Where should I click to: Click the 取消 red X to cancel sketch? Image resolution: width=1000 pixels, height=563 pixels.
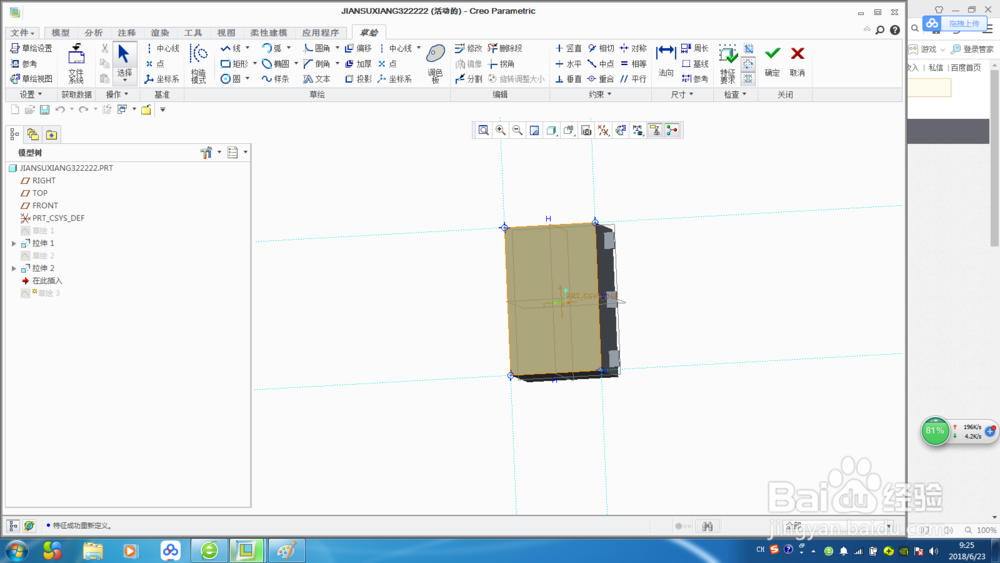click(x=797, y=62)
